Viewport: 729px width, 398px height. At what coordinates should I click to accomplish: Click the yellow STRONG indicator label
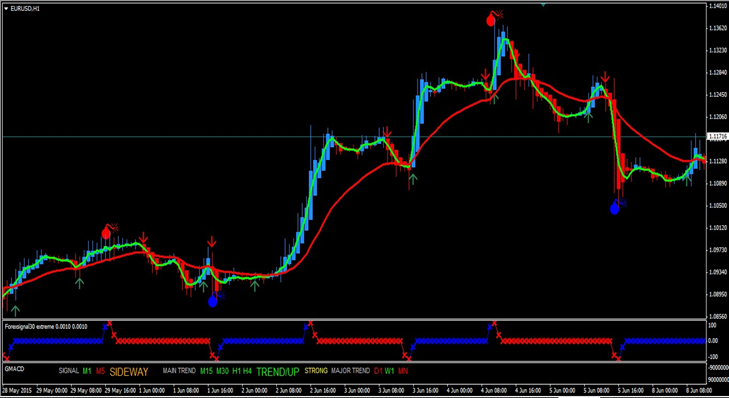pos(316,371)
